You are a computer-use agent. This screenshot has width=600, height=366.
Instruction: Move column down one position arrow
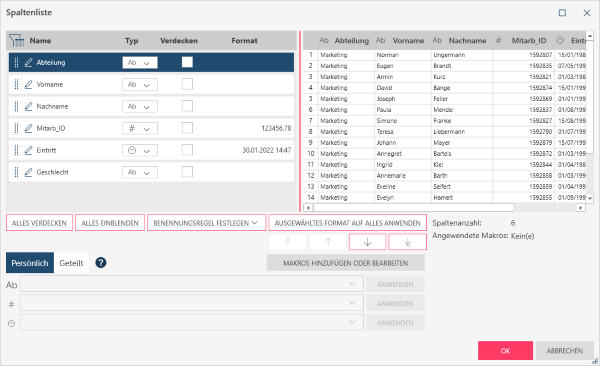pos(367,242)
